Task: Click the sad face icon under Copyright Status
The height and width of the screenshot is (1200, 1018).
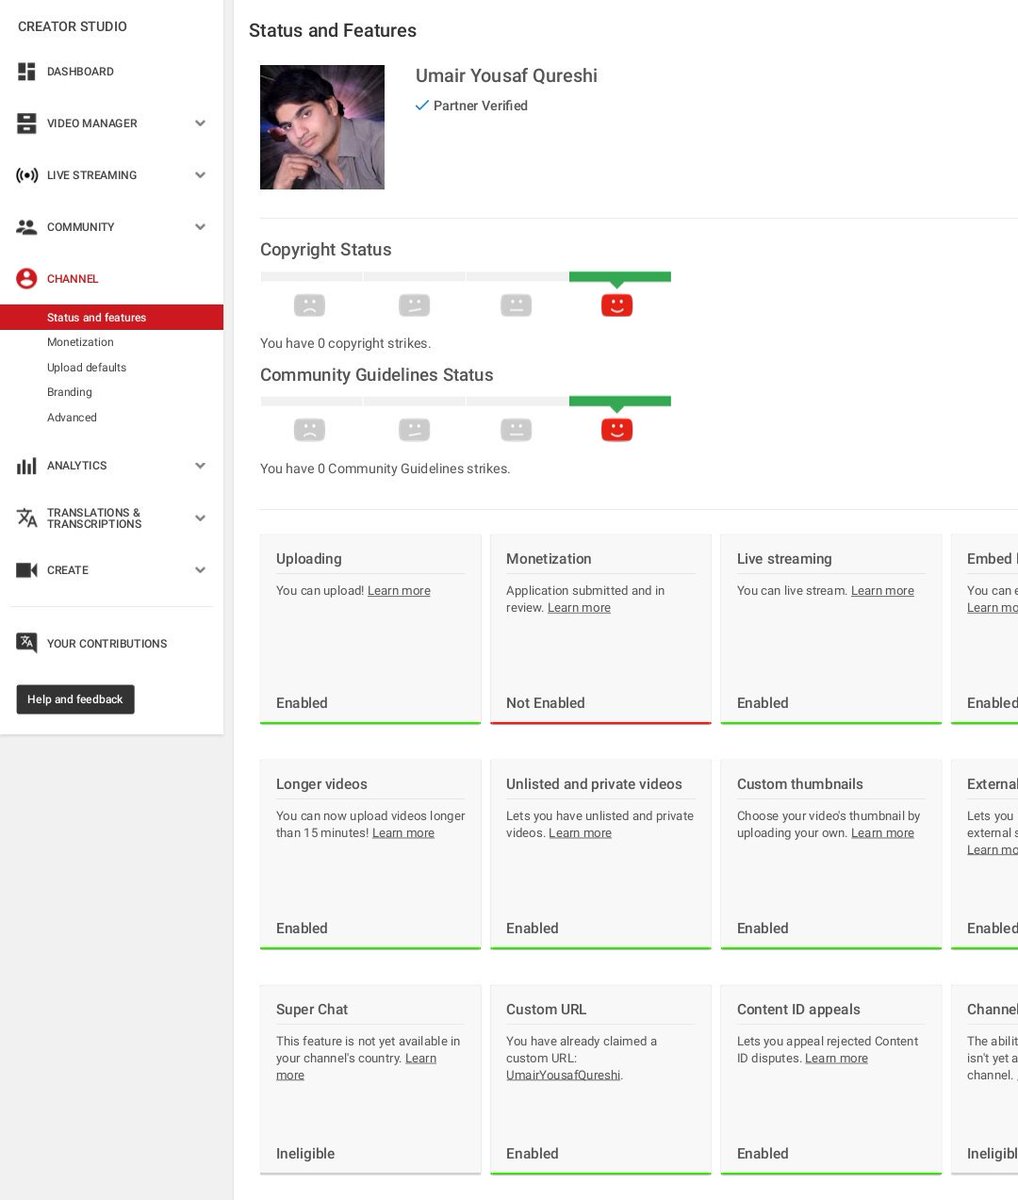Action: point(310,305)
